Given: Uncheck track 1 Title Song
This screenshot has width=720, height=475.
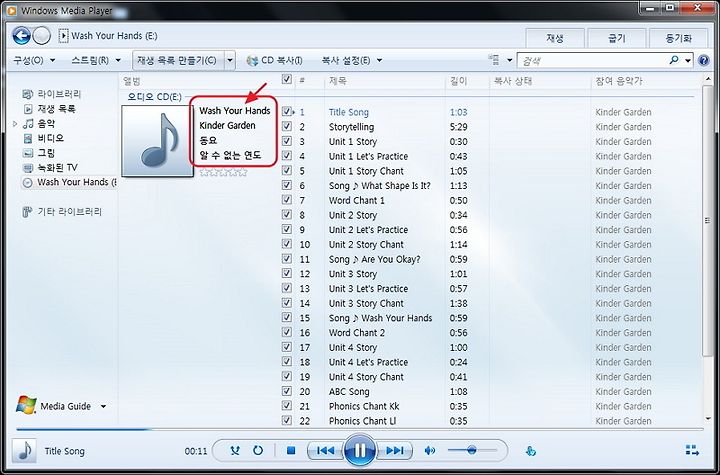Looking at the screenshot, I should pos(287,111).
